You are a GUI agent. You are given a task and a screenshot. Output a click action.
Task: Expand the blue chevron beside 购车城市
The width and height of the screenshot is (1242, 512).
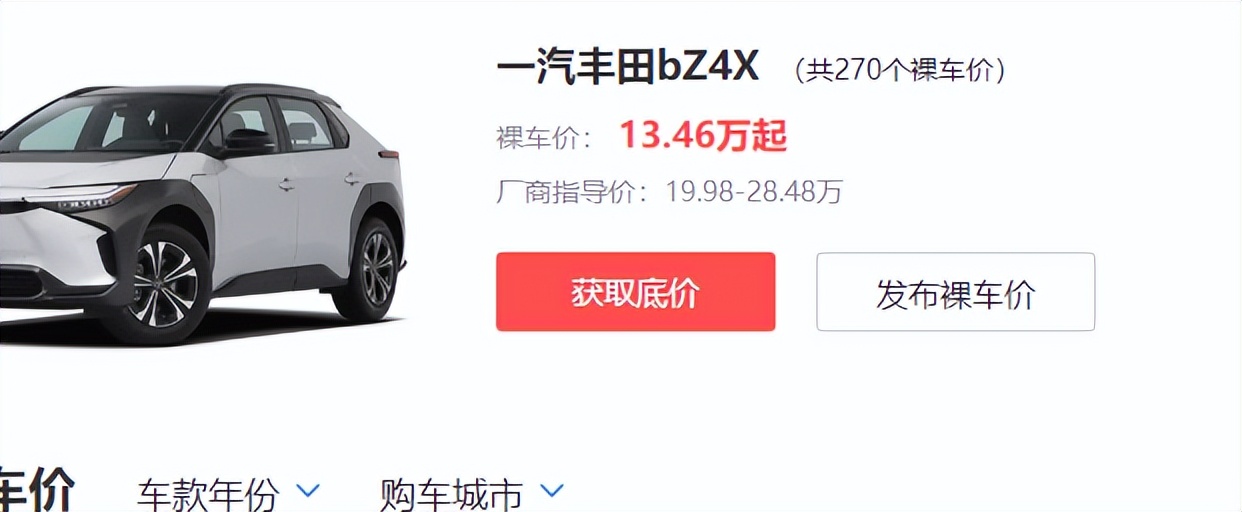(552, 490)
